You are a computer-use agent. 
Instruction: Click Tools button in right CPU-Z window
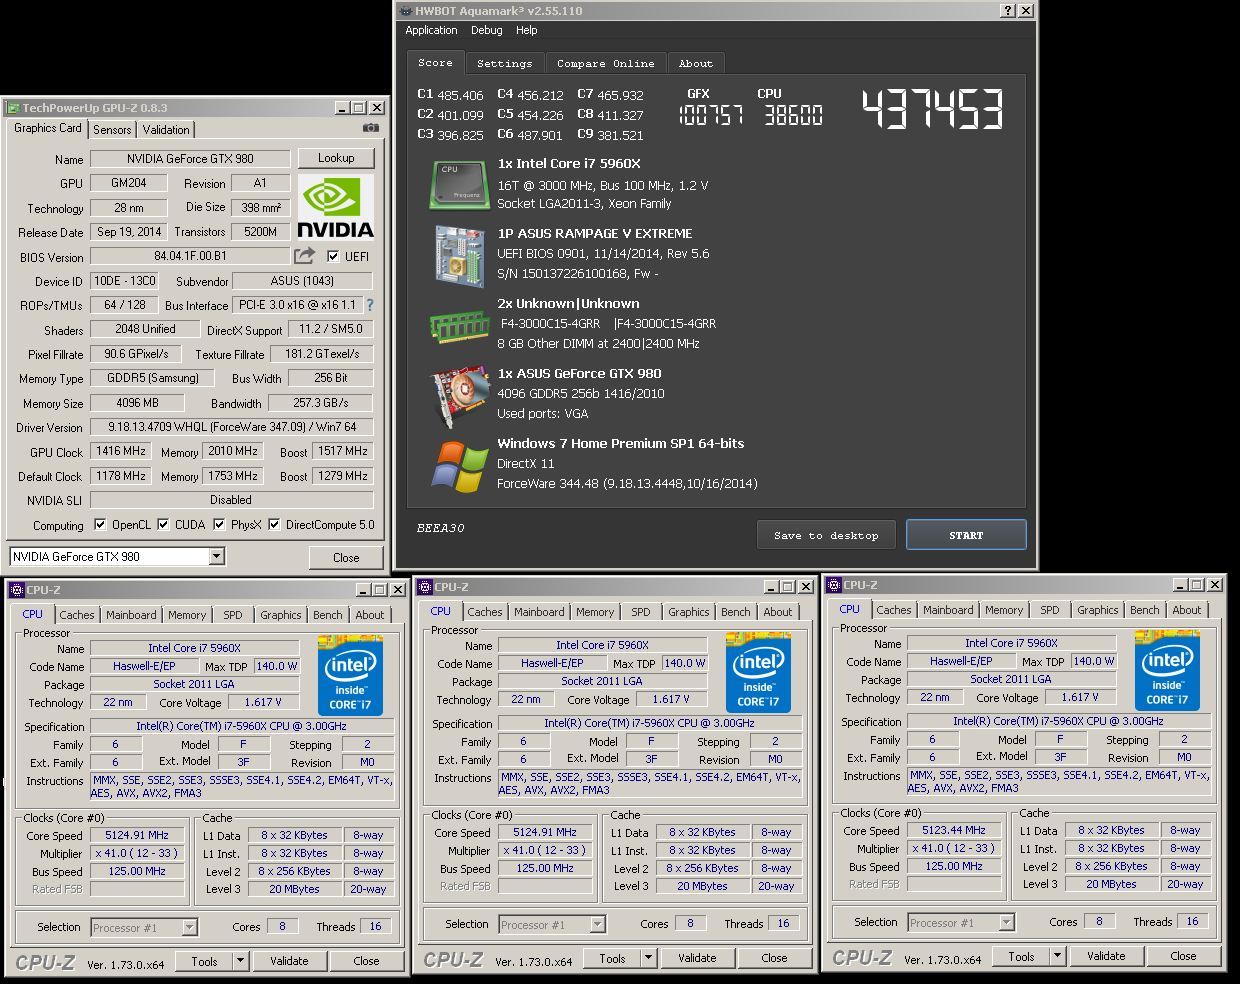(x=1021, y=956)
